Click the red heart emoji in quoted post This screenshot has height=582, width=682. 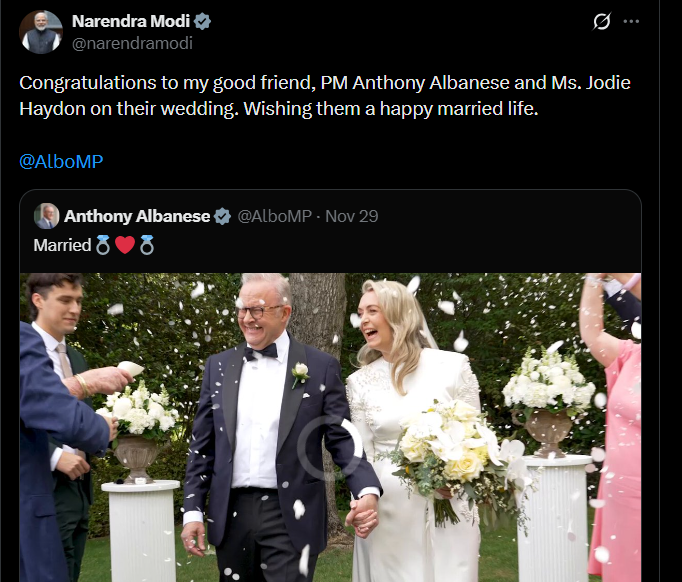click(x=125, y=245)
